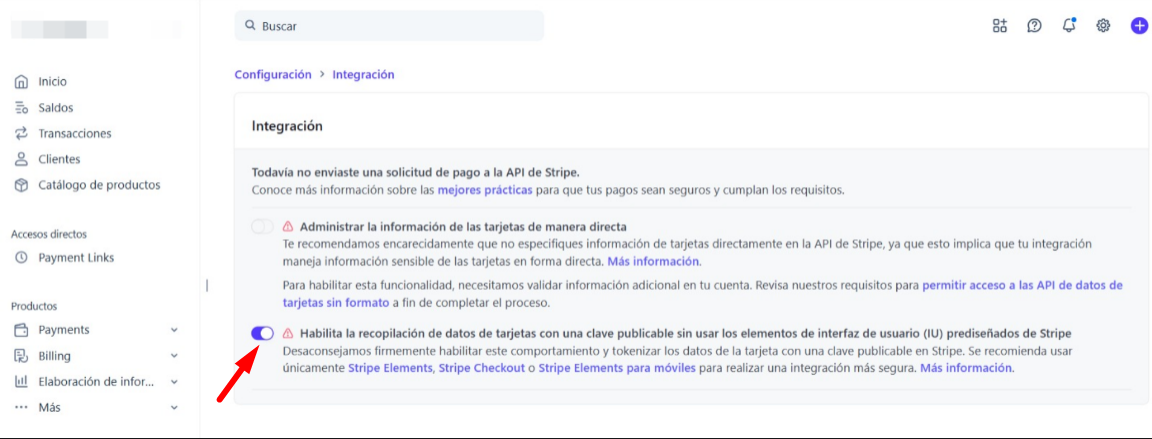Viewport: 1152px width, 439px height.
Task: Click the blue plus create button
Action: tap(1139, 26)
